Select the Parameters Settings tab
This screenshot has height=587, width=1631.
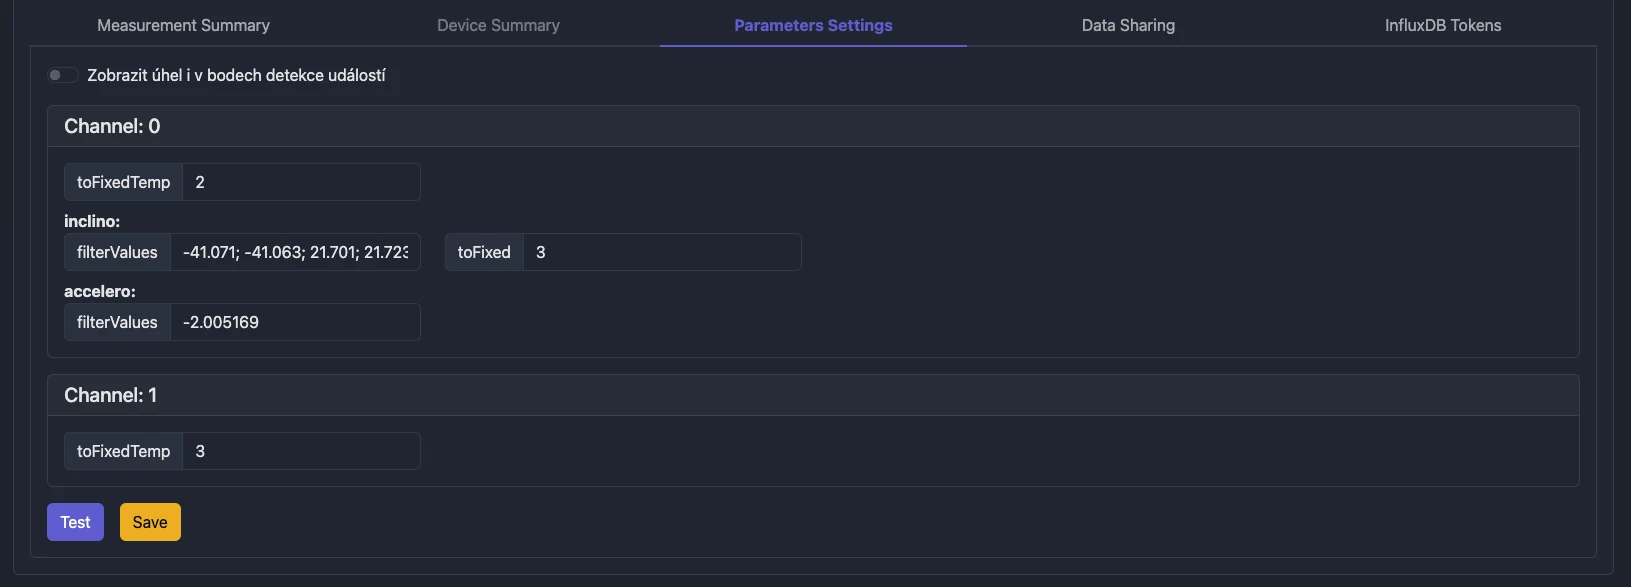point(813,25)
